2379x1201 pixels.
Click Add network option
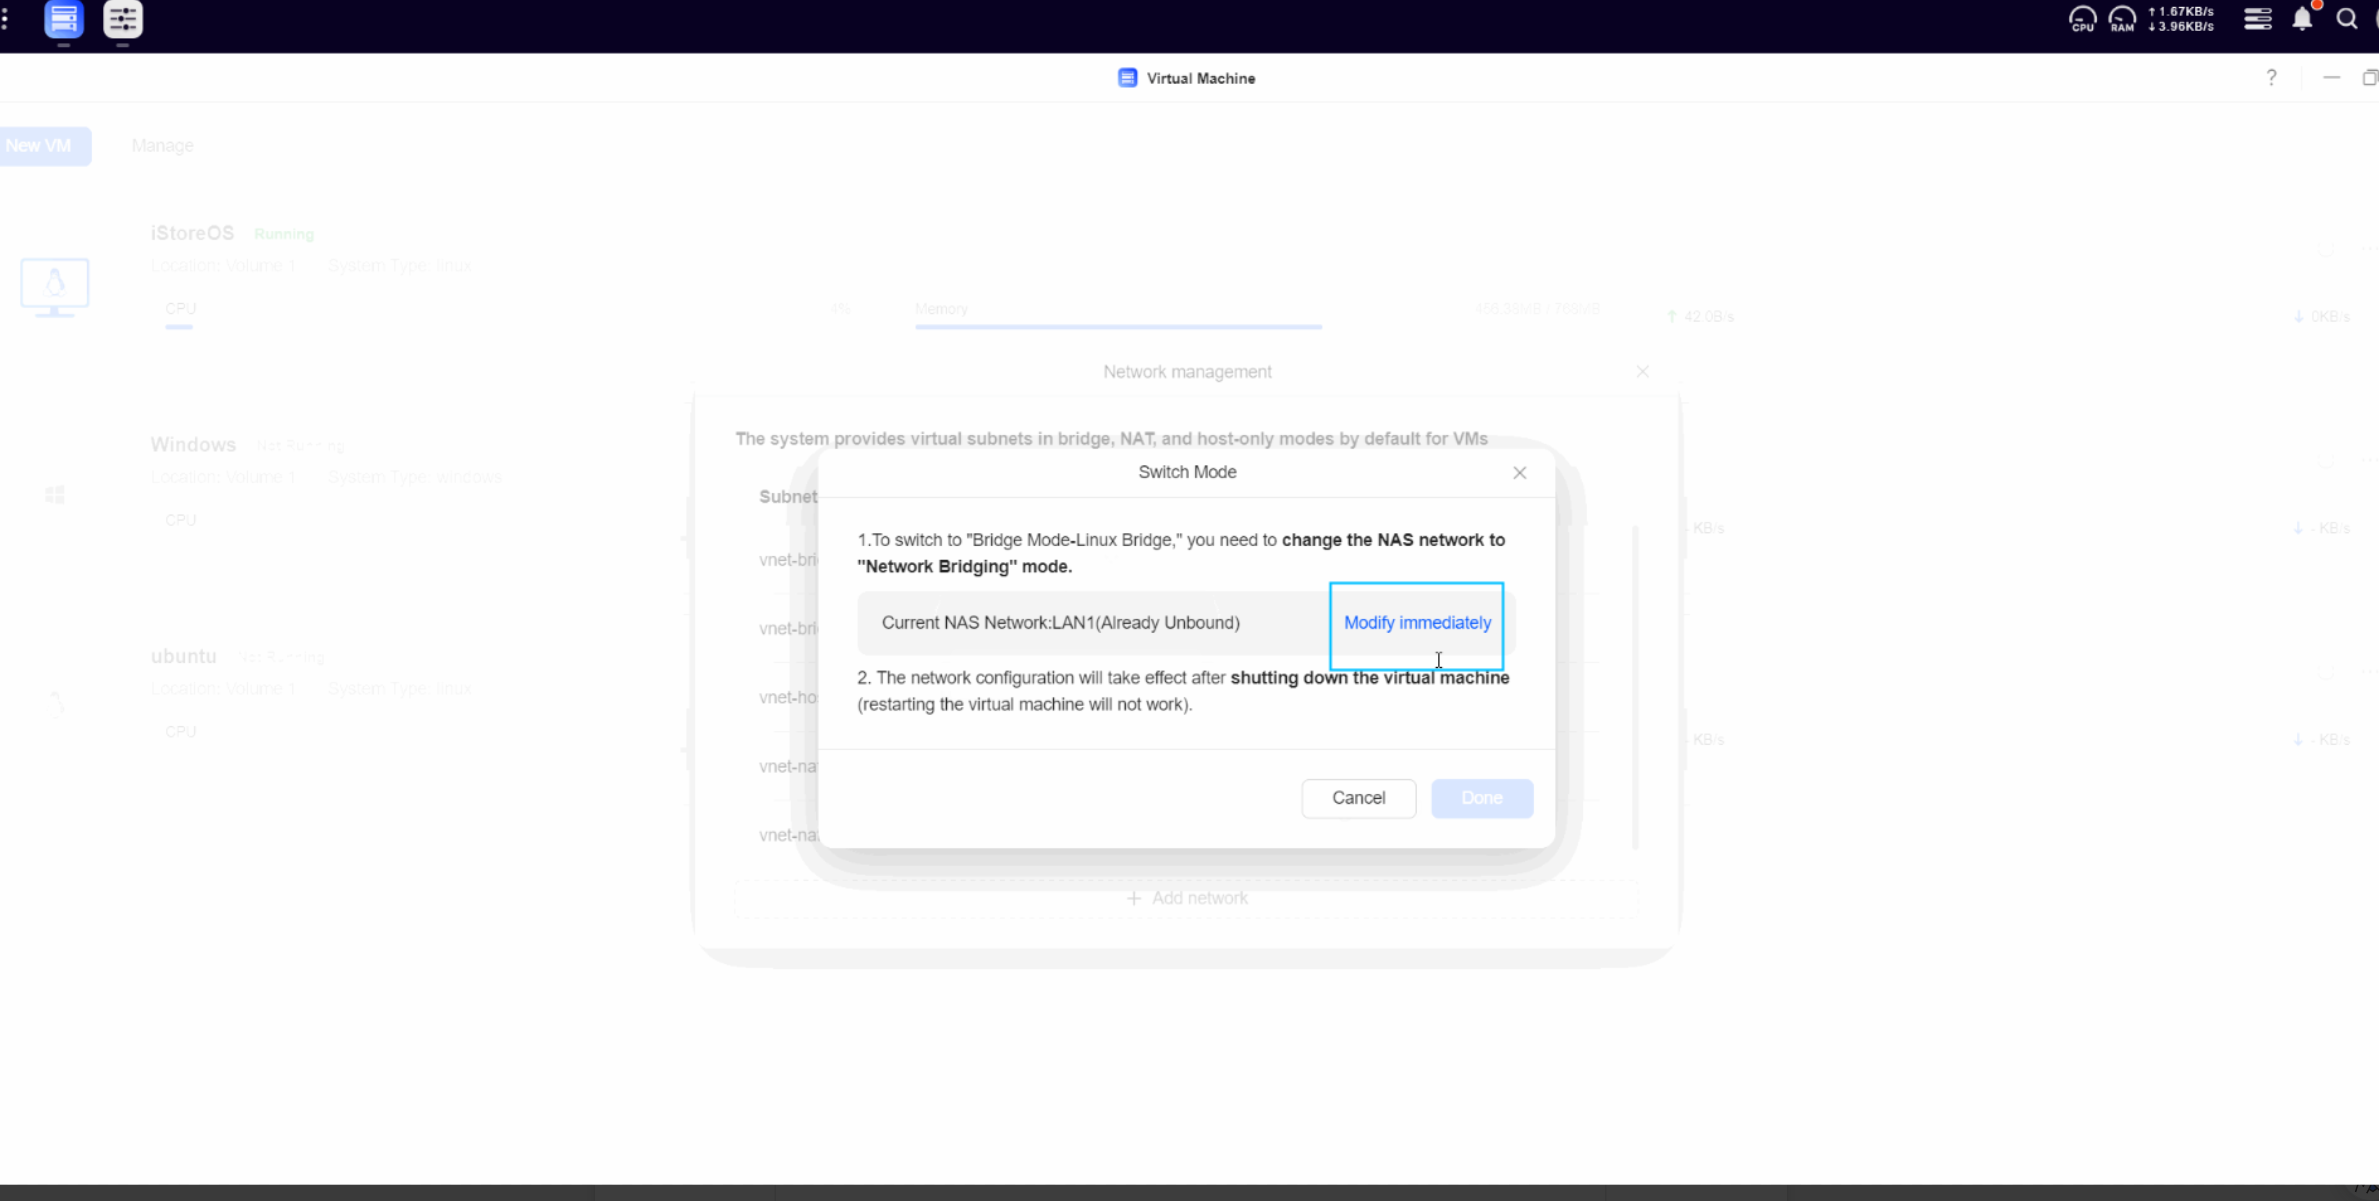point(1187,898)
